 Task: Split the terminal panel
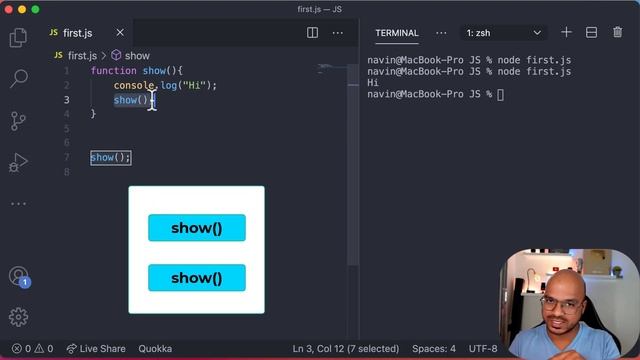[x=591, y=33]
